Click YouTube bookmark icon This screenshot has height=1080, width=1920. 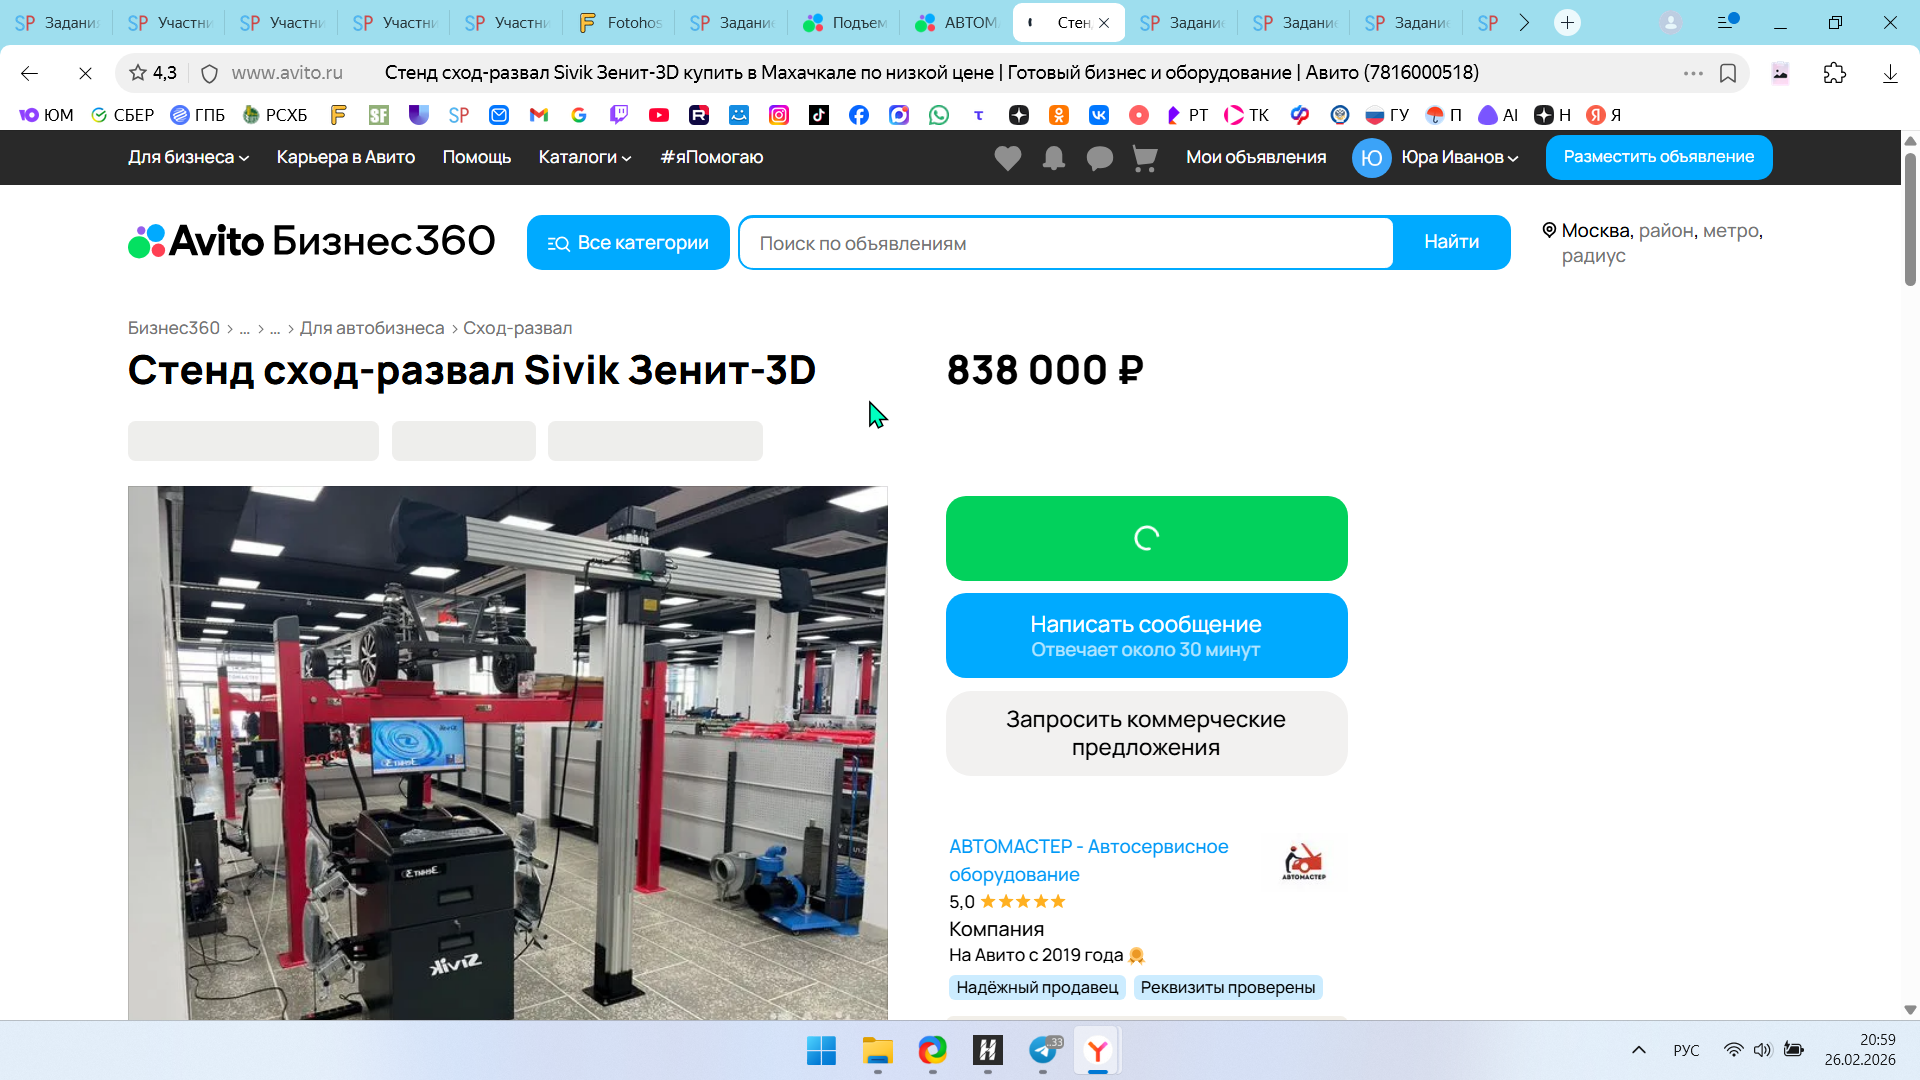[x=658, y=115]
